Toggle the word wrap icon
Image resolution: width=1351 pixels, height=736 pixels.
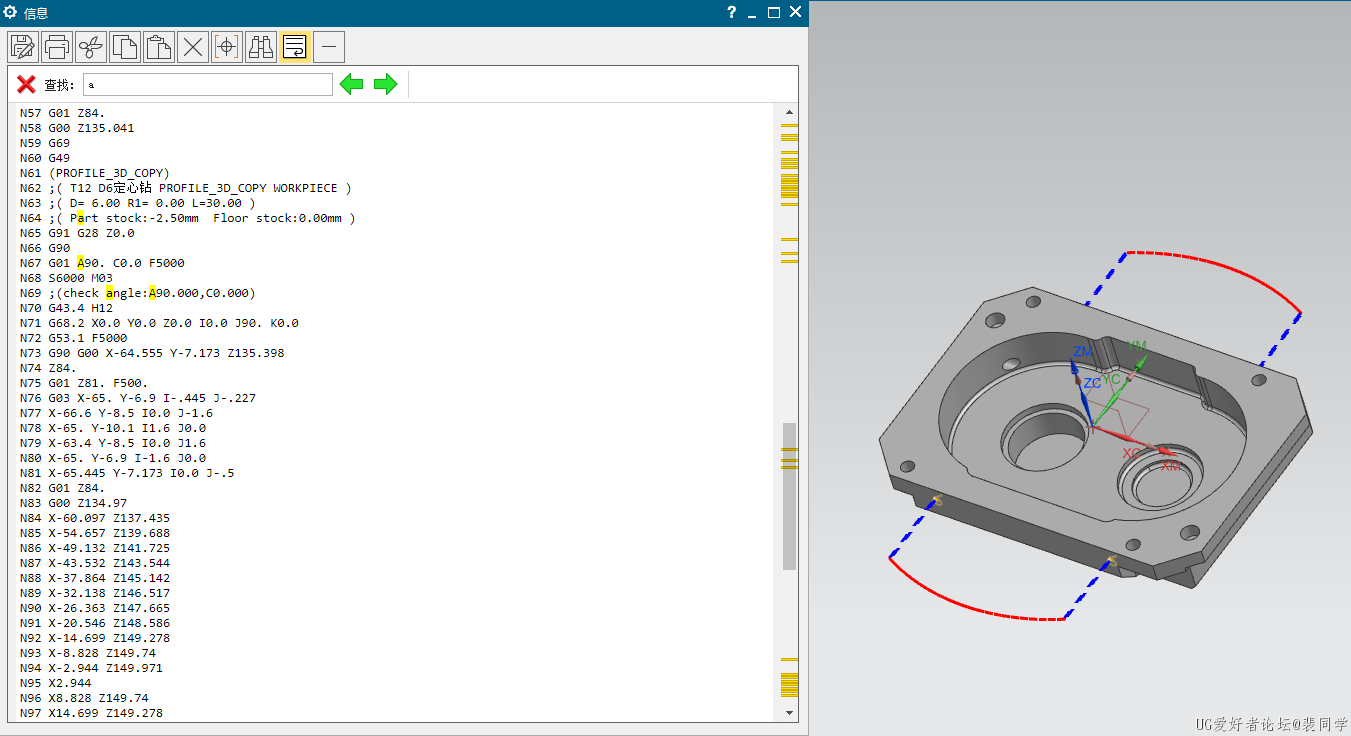295,46
